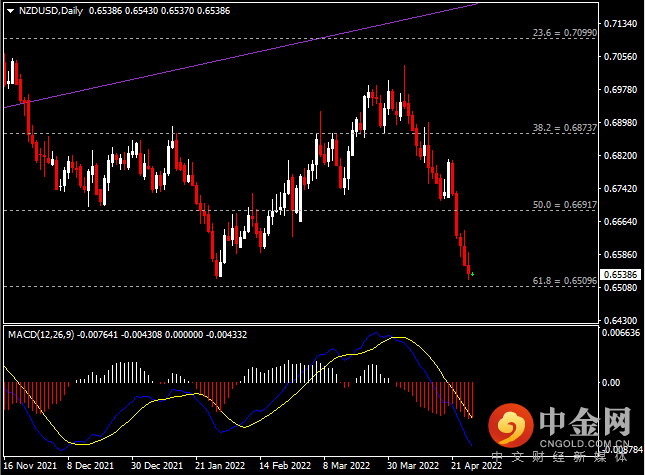
Task: Click the 30 Mar 2022 date marker
Action: [413, 466]
